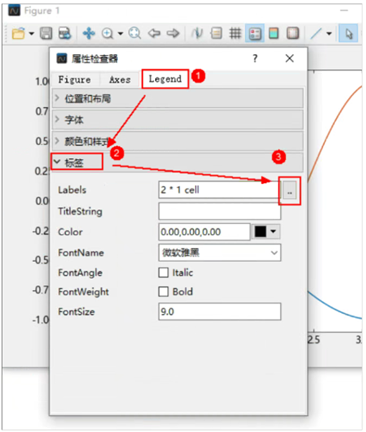
Task: Close the property inspector dialog
Action: tap(290, 59)
